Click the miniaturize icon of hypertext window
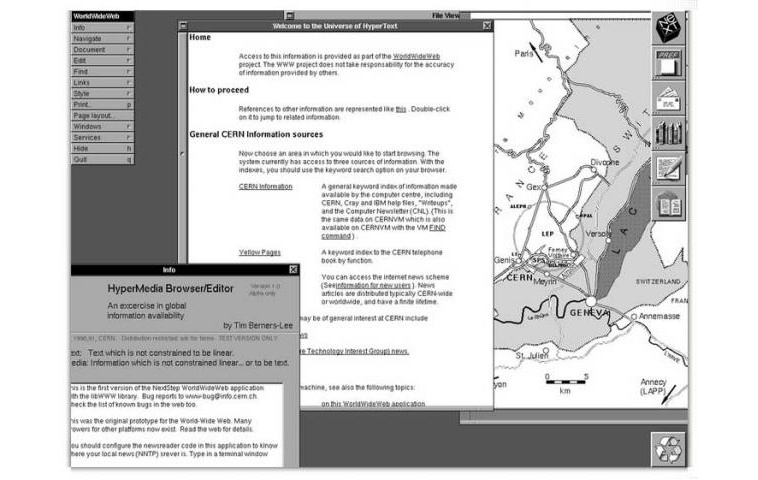The width and height of the screenshot is (758, 480). (183, 26)
